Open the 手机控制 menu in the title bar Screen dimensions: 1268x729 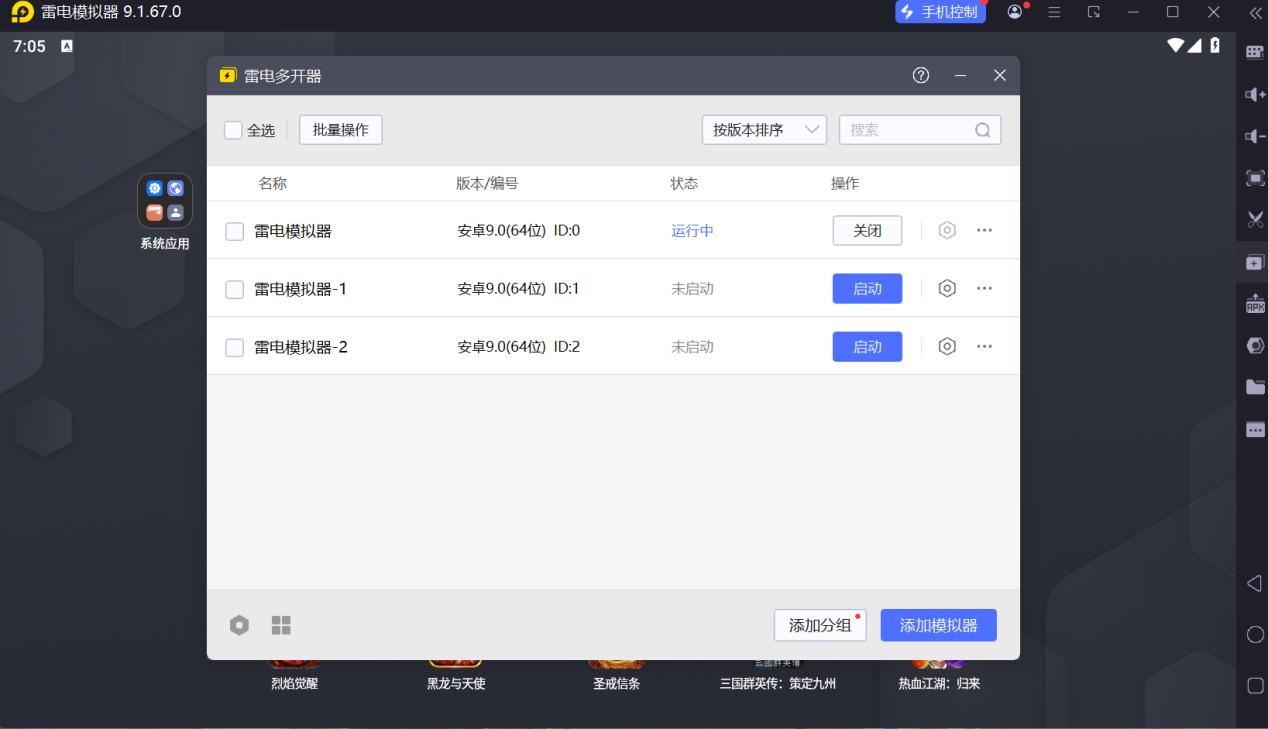click(940, 14)
